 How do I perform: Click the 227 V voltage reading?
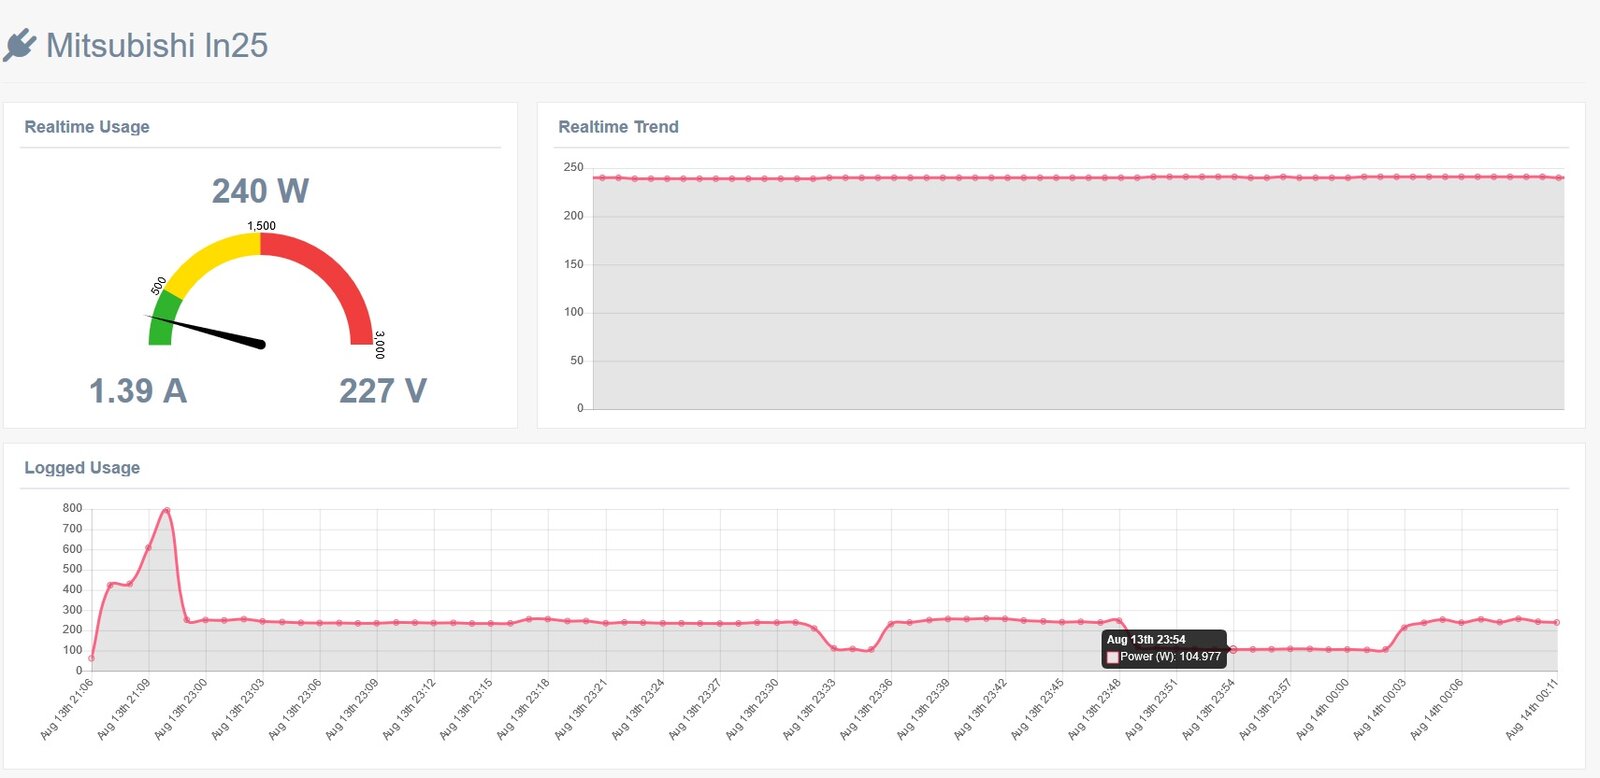383,391
